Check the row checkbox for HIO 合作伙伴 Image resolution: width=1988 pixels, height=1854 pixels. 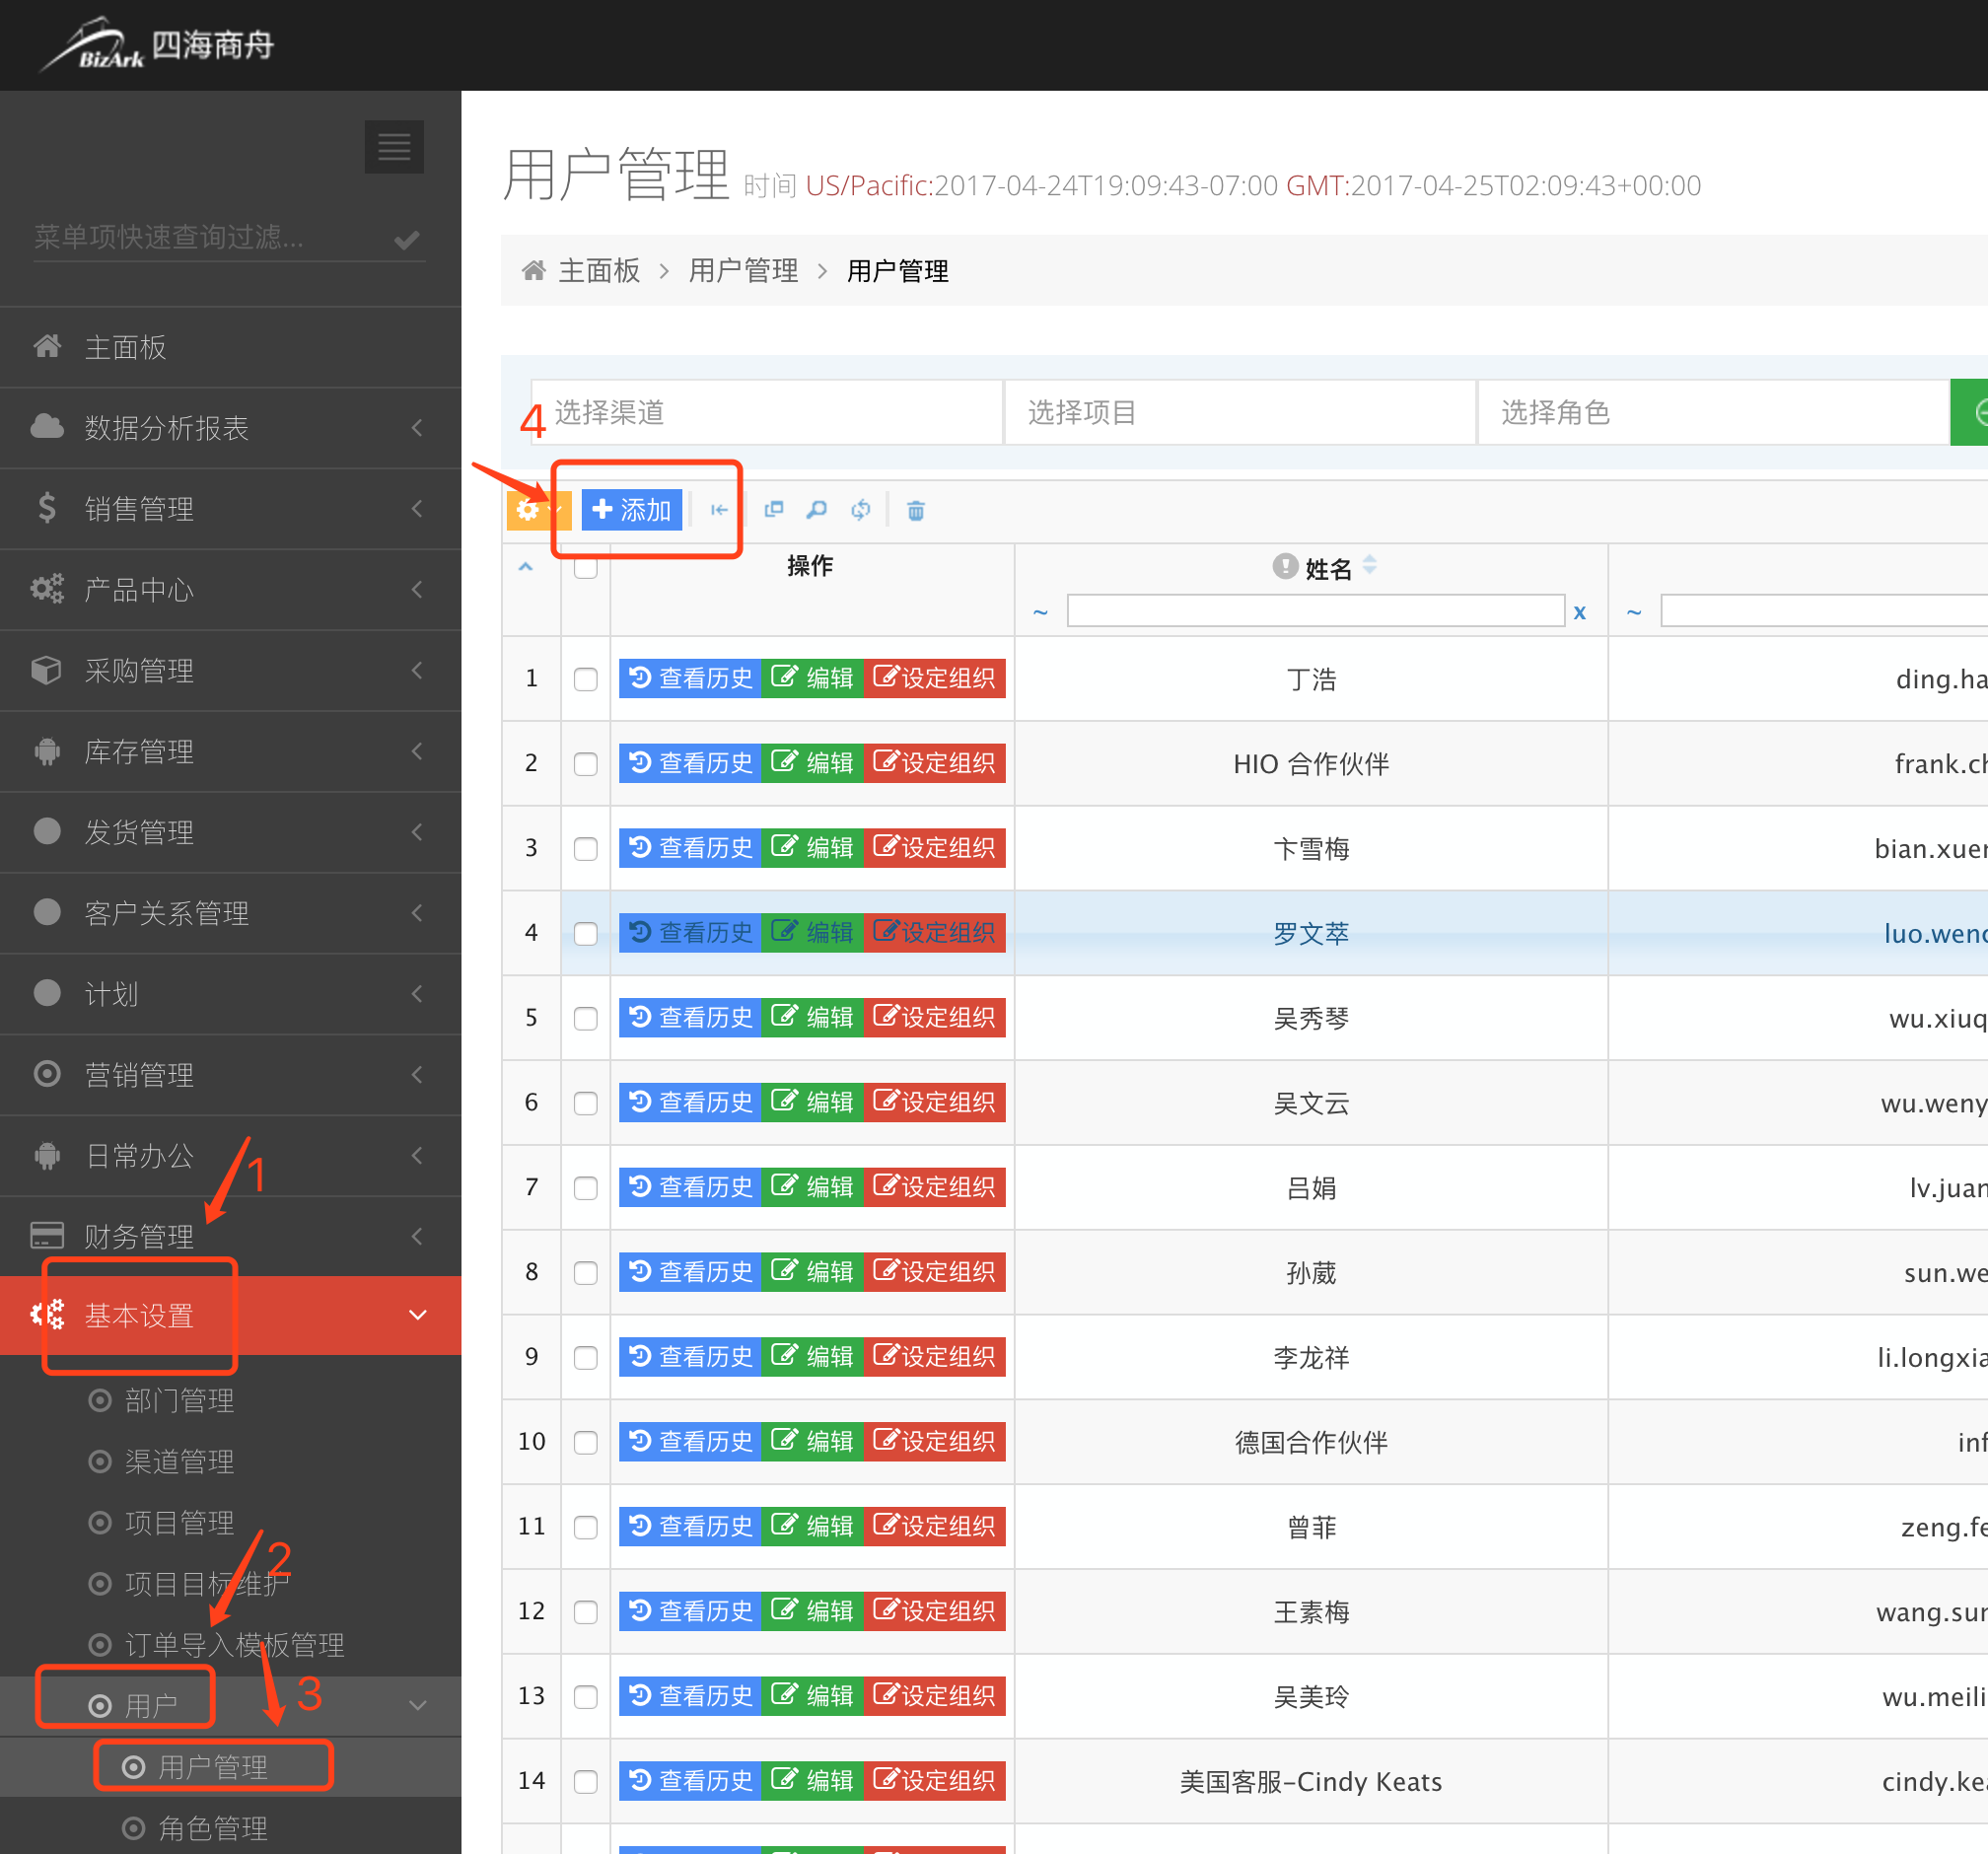point(586,764)
